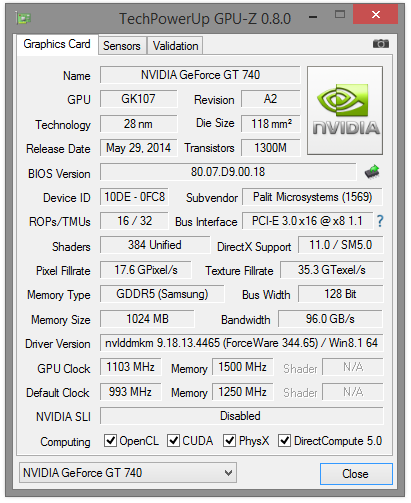Minimize the GPU-Z window
The height and width of the screenshot is (503, 411).
pyautogui.click(x=313, y=16)
